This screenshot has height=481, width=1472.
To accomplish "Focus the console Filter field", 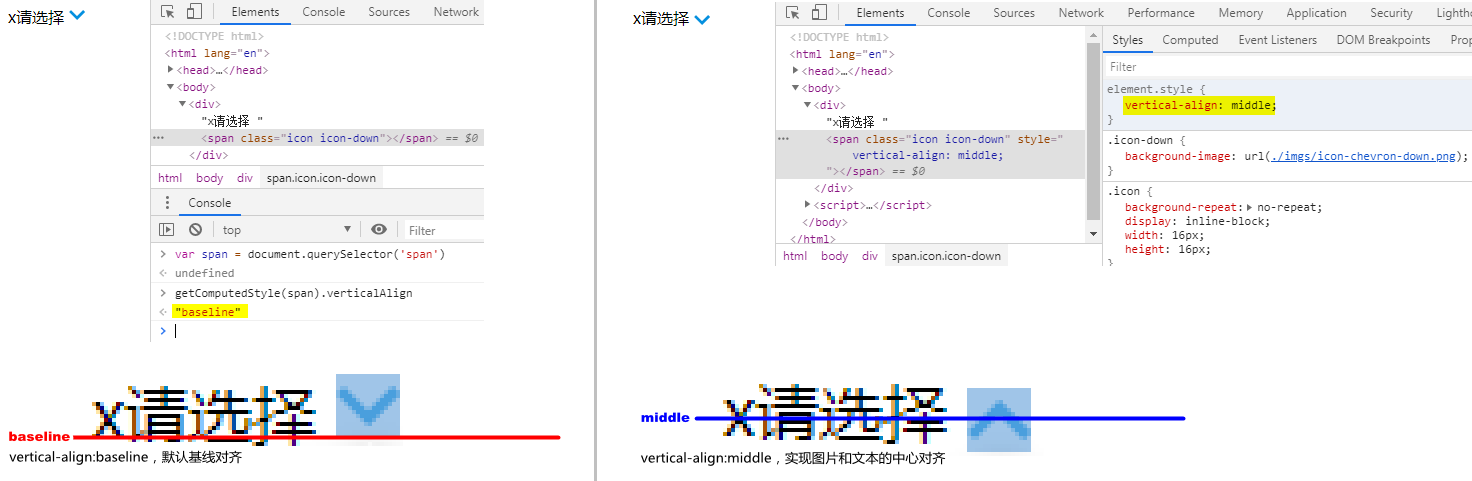I will pyautogui.click(x=443, y=231).
